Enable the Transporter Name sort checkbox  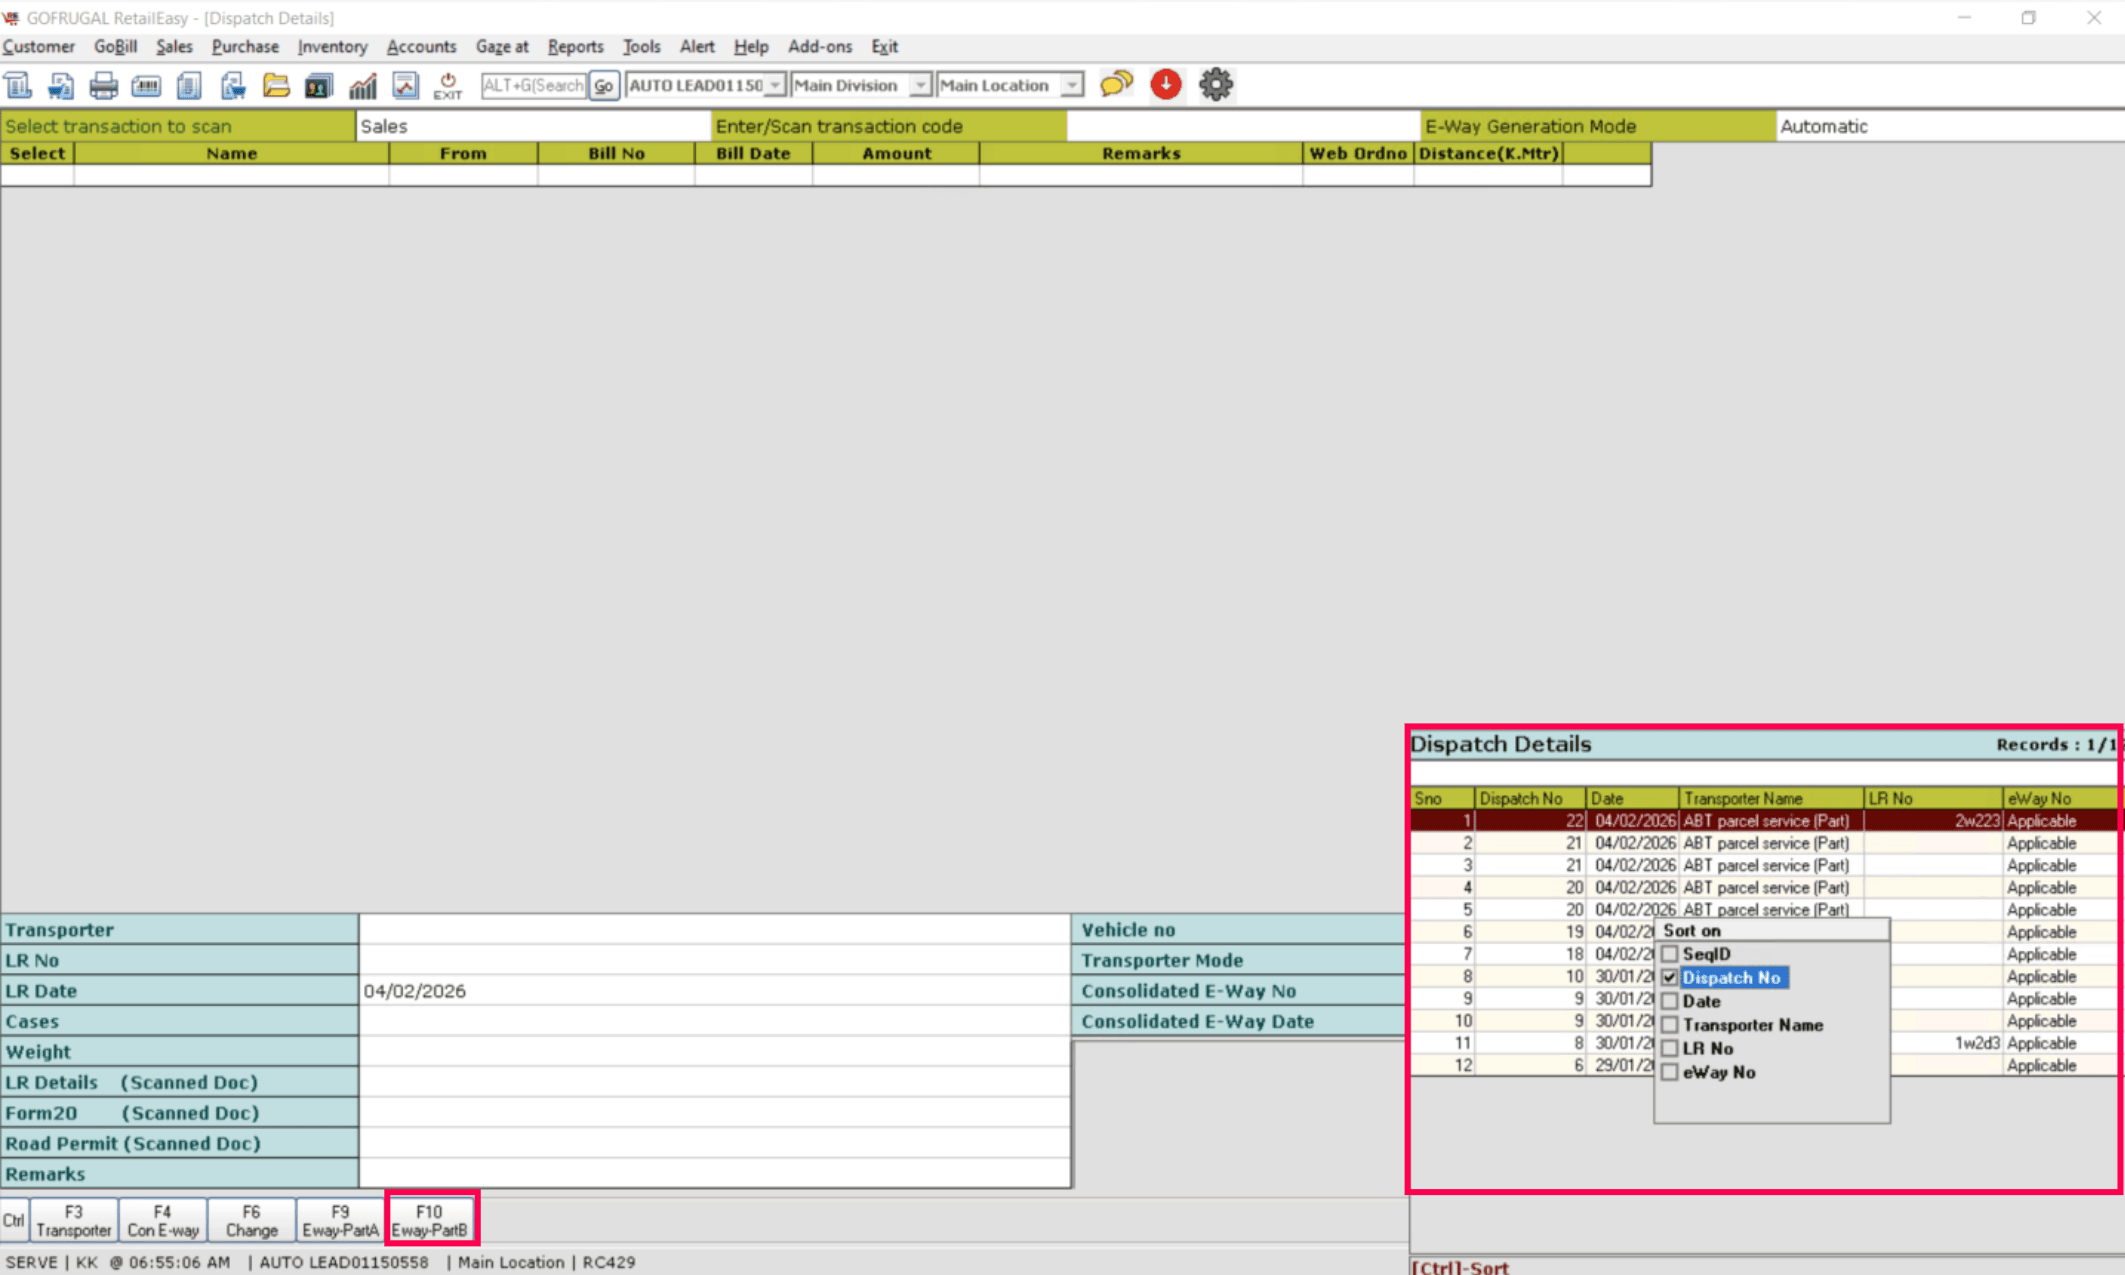tap(1670, 1025)
